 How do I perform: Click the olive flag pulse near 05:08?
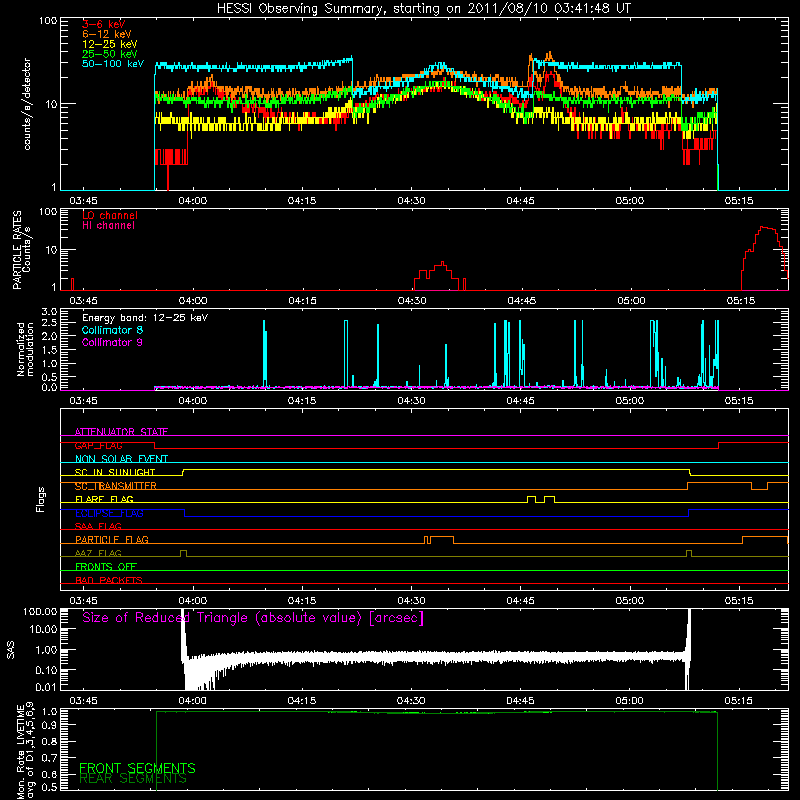tap(689, 553)
